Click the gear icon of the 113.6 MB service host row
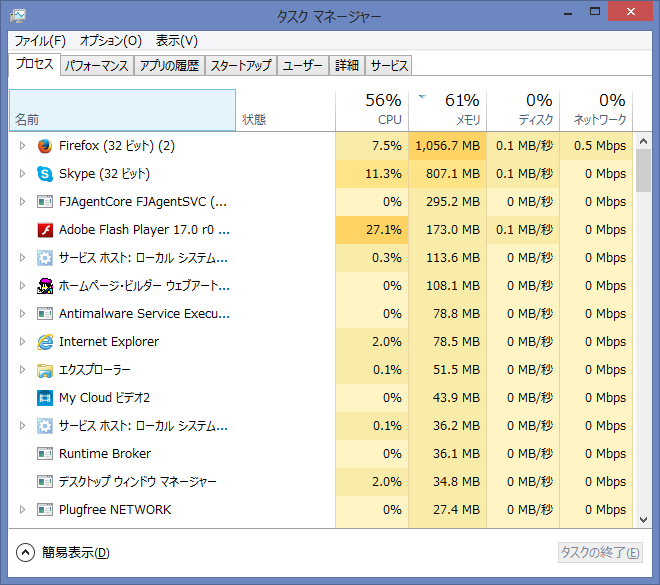The width and height of the screenshot is (660, 585). 45,258
